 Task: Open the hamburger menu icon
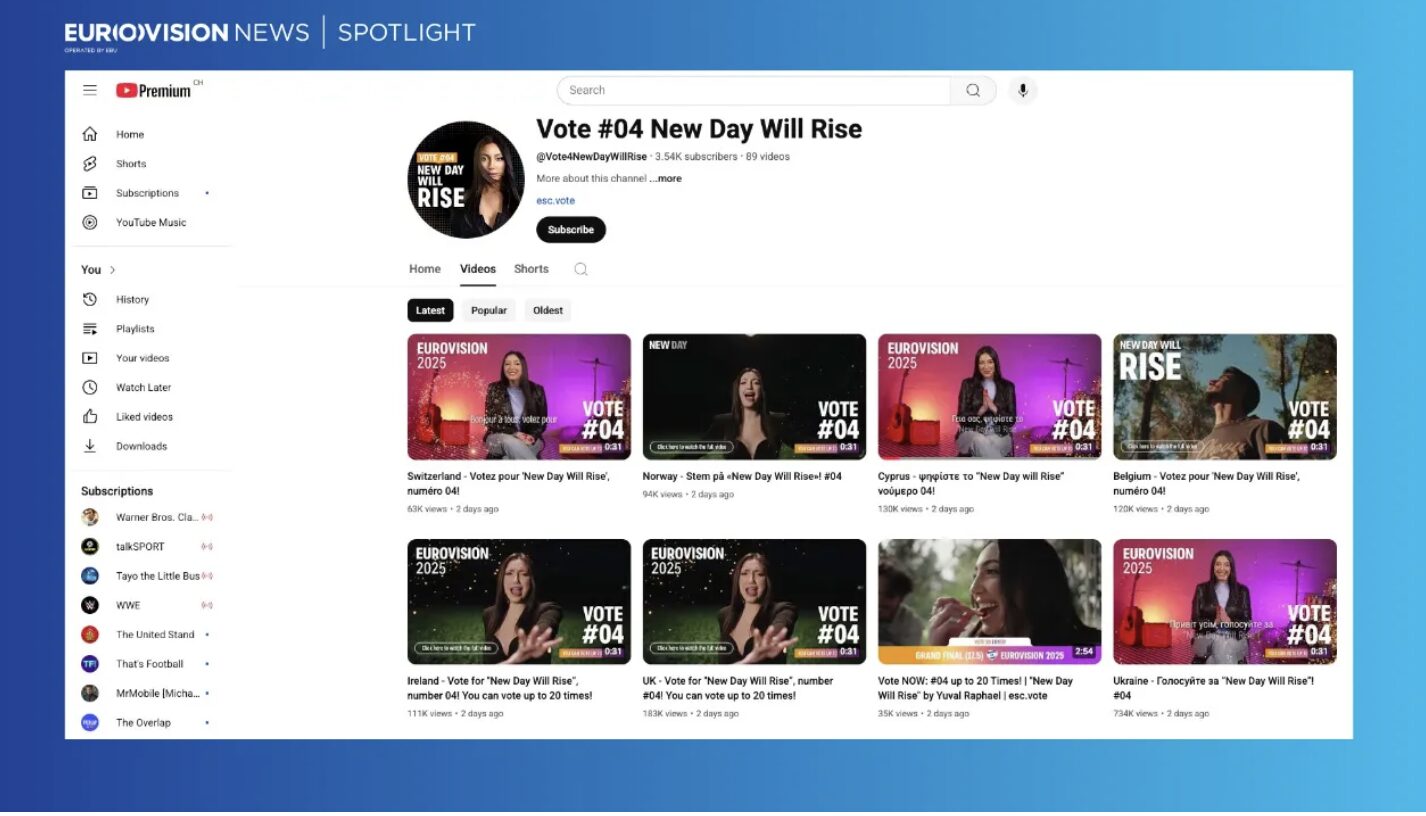pos(90,90)
